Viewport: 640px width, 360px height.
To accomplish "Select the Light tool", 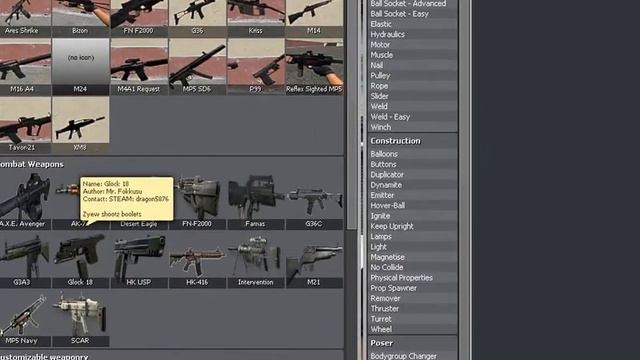I will tap(412, 247).
